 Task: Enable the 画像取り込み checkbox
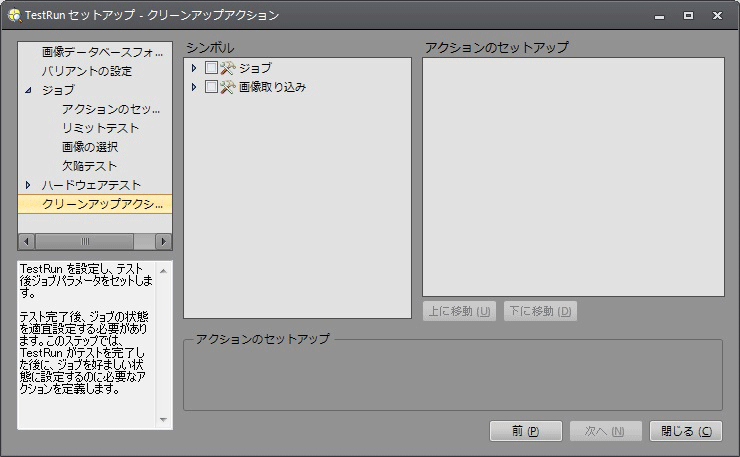tap(211, 87)
